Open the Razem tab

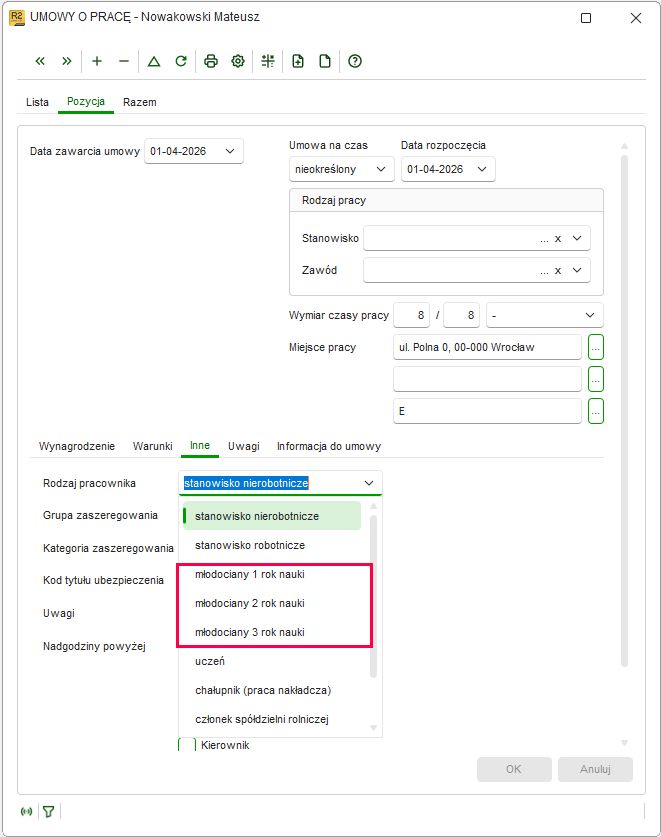(x=140, y=102)
